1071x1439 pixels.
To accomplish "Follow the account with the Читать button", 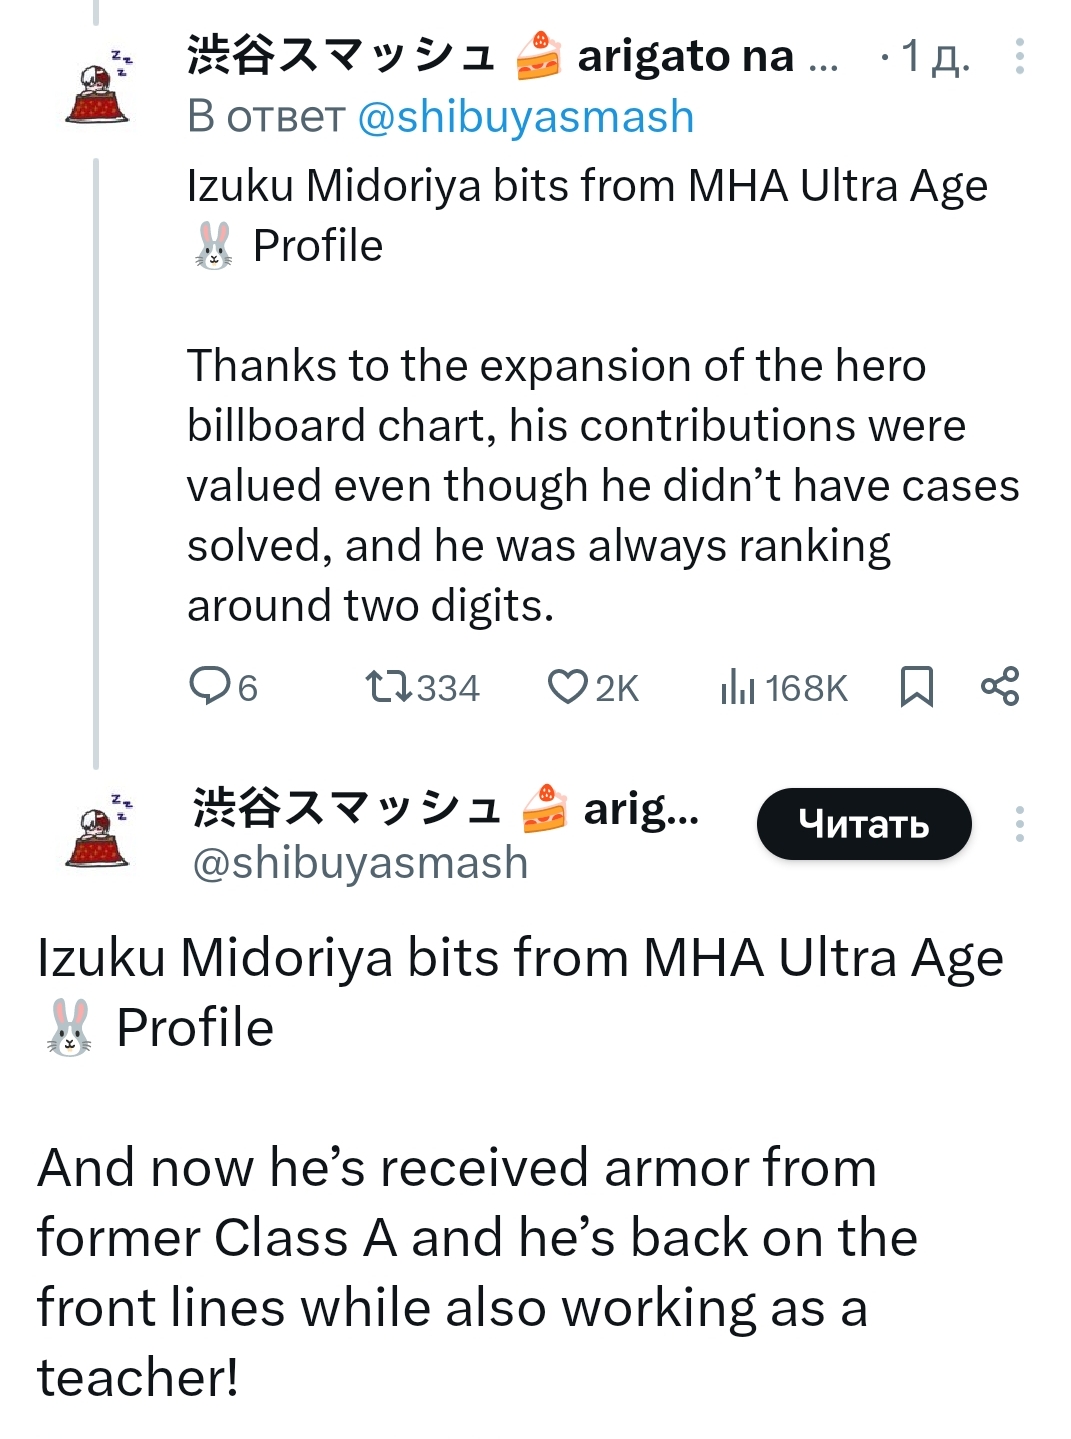I will [863, 824].
